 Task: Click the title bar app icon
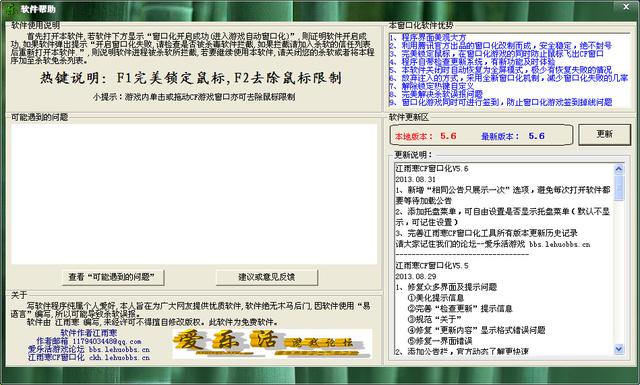pyautogui.click(x=12, y=9)
